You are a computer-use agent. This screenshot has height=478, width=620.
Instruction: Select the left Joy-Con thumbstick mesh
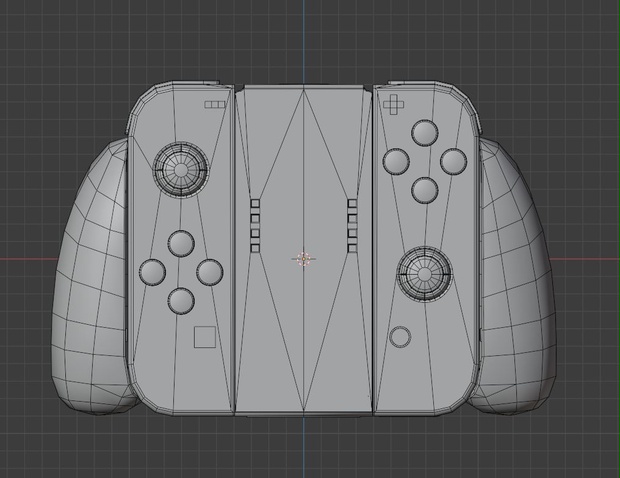click(181, 170)
